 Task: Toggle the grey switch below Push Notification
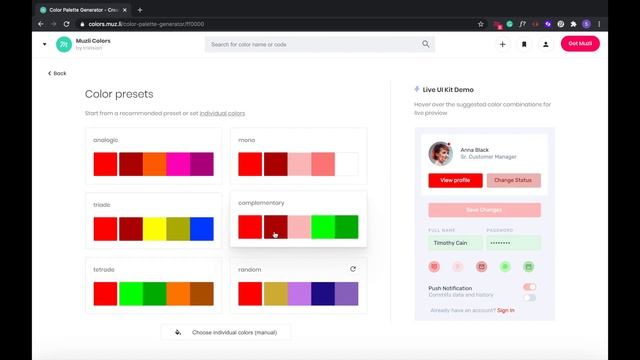pyautogui.click(x=529, y=298)
